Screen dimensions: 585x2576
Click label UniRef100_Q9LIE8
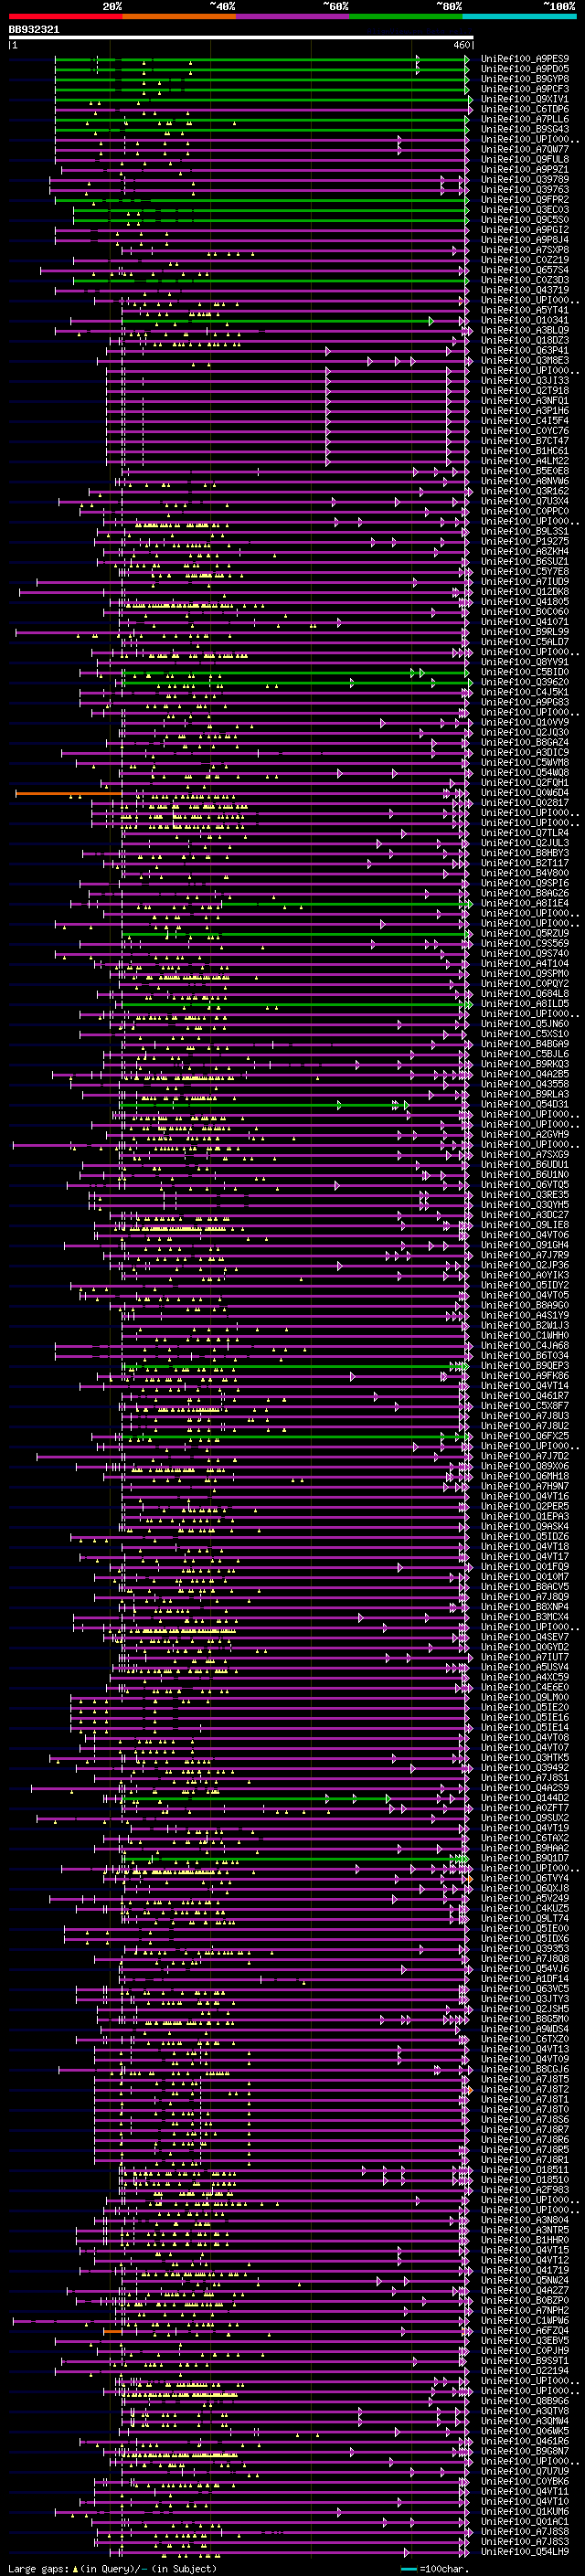tap(525, 1224)
